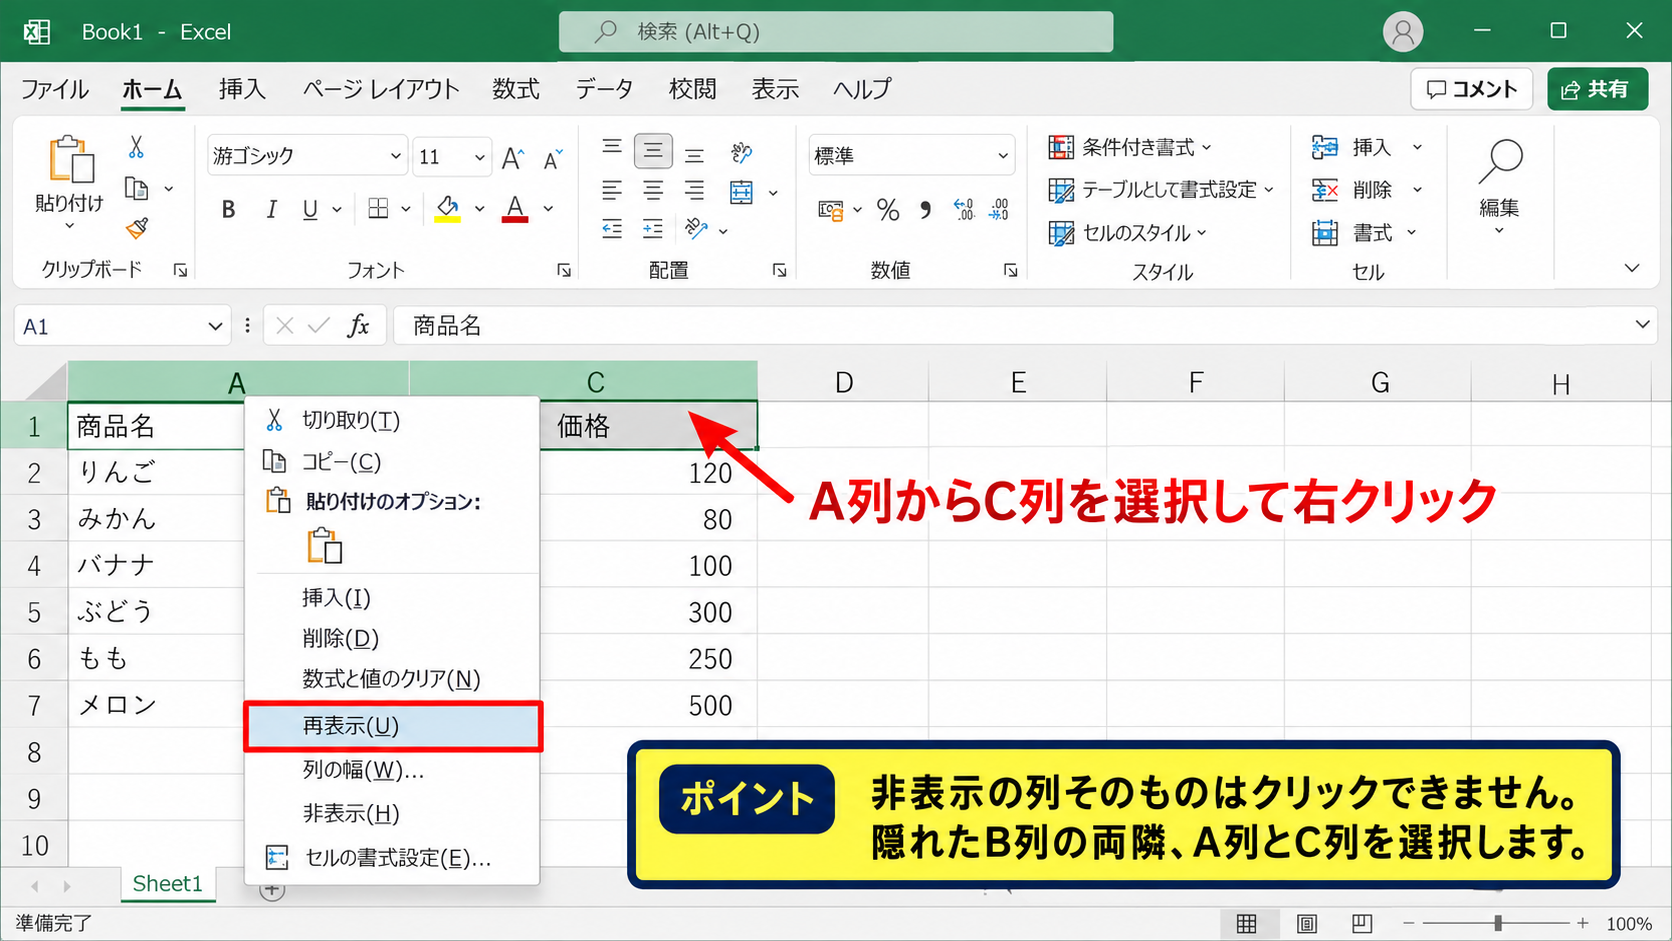
Task: Decrease font size with the small A icon
Action: (x=553, y=158)
